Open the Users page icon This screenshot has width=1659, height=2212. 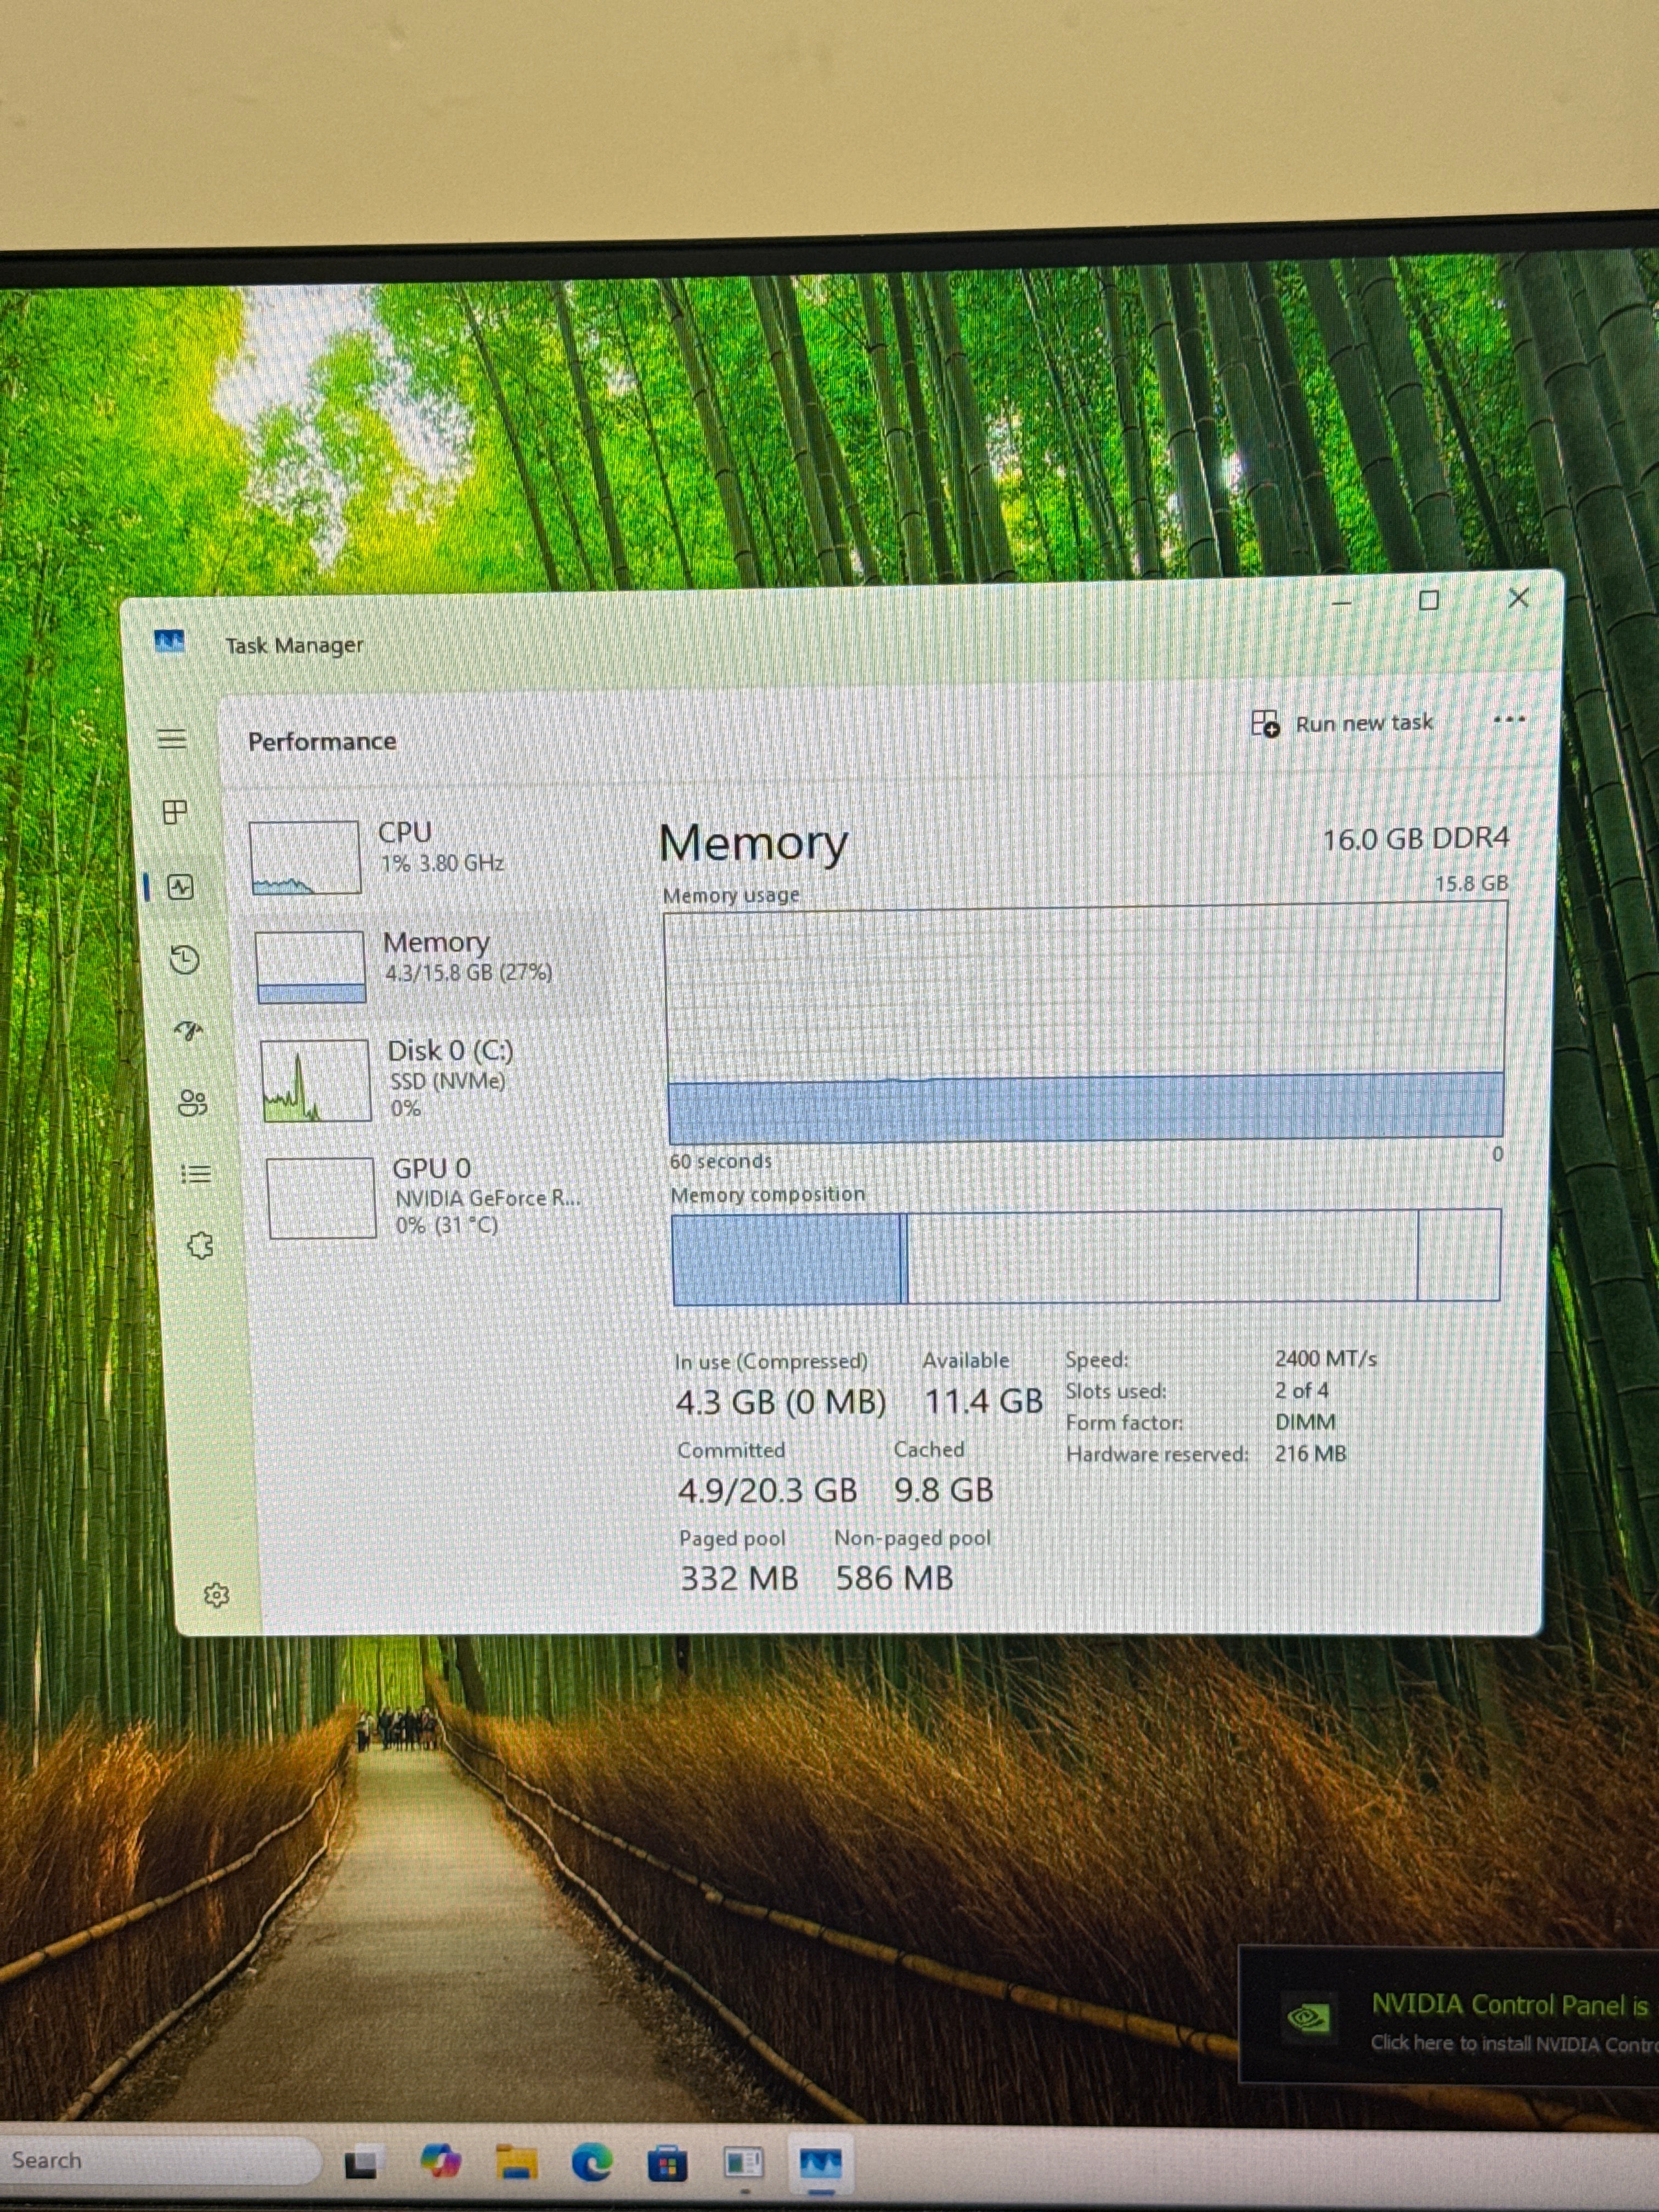point(192,1103)
